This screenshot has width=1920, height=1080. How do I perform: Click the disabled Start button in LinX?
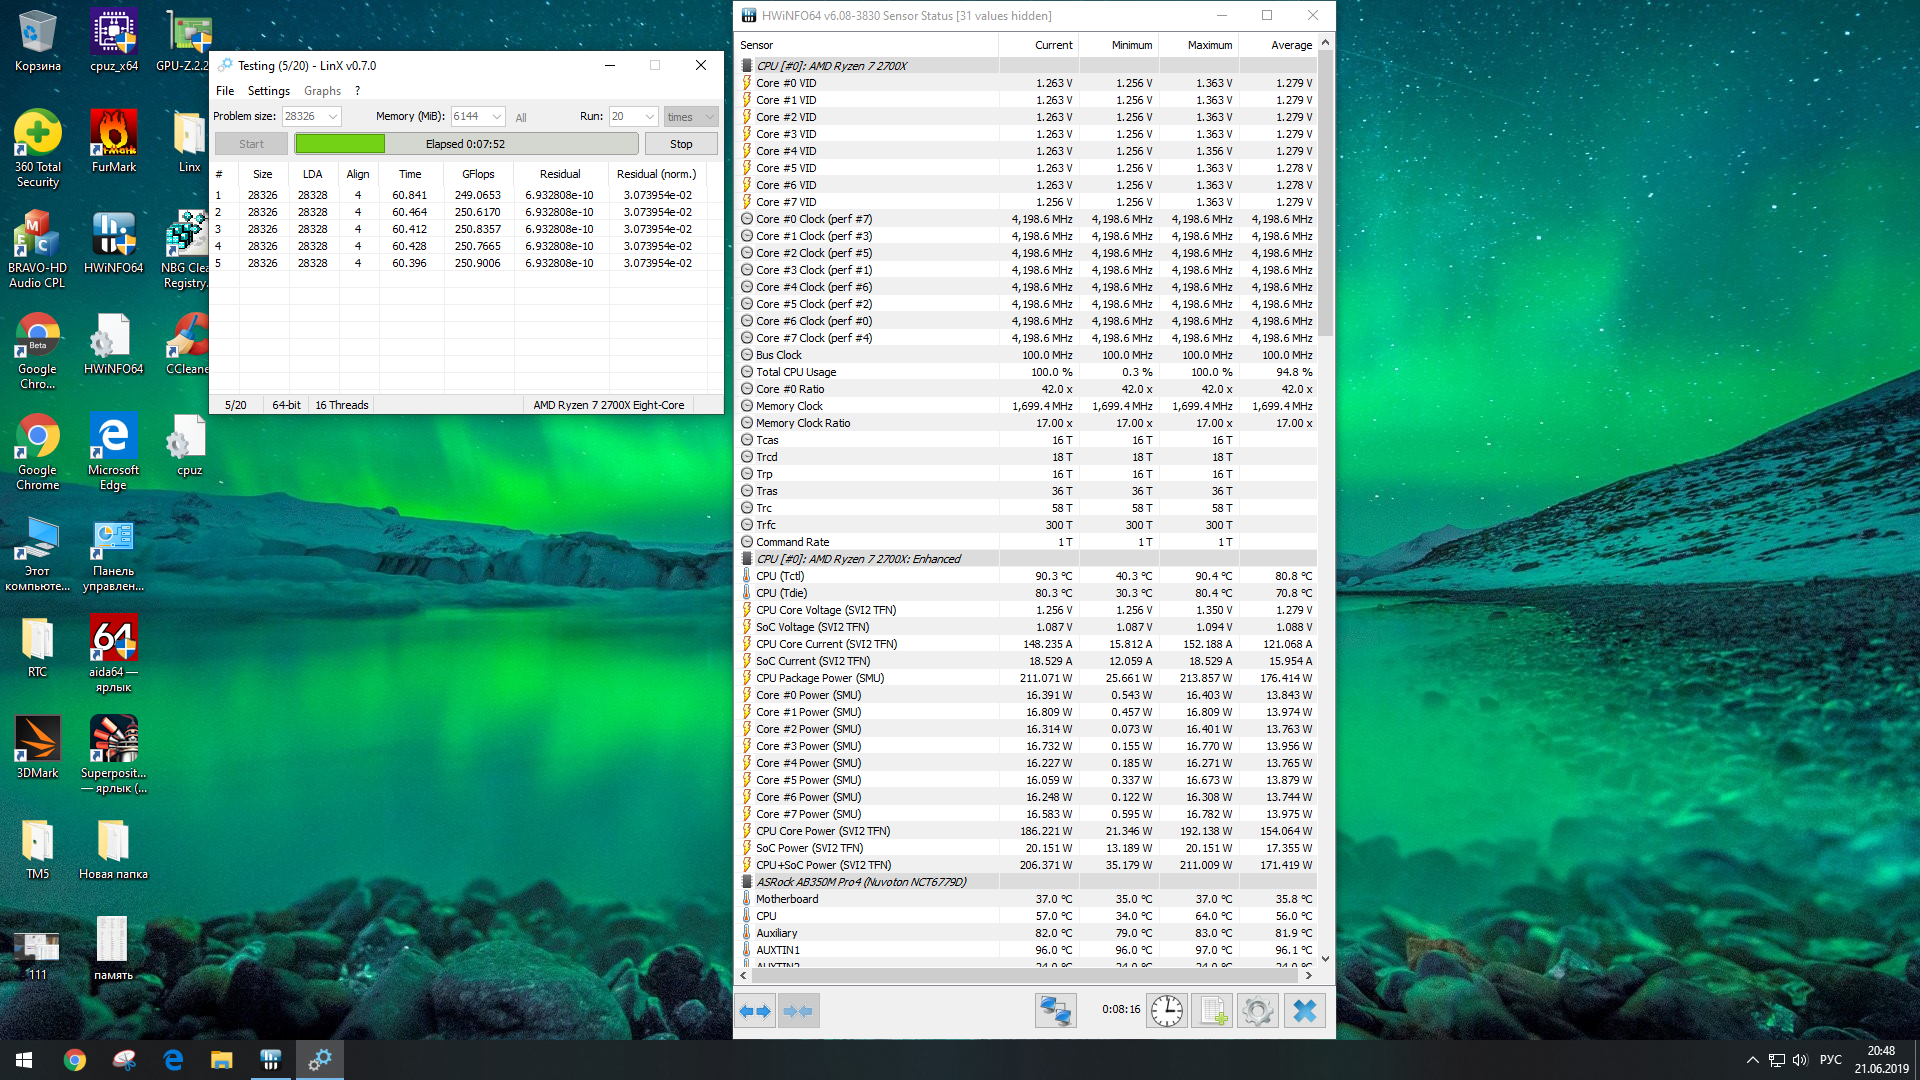(251, 144)
